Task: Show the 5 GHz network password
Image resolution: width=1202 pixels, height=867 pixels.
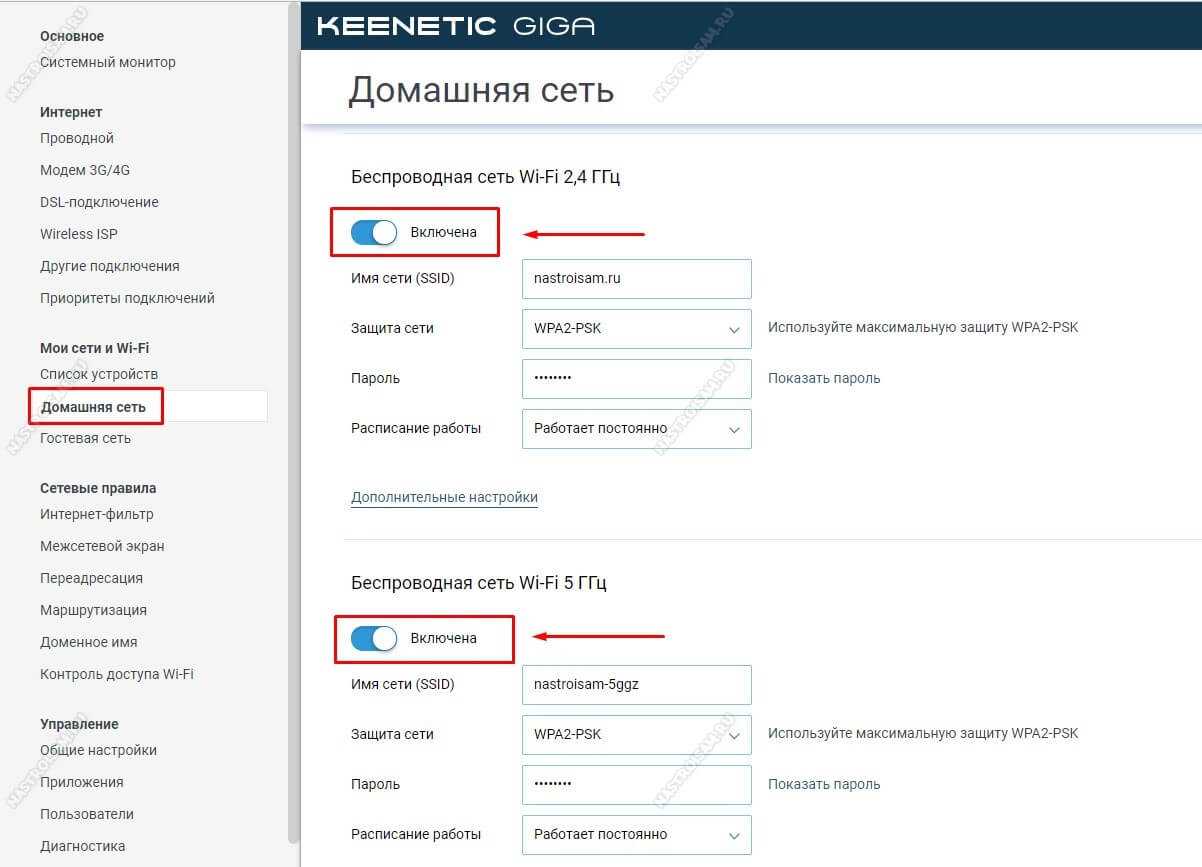Action: click(824, 784)
